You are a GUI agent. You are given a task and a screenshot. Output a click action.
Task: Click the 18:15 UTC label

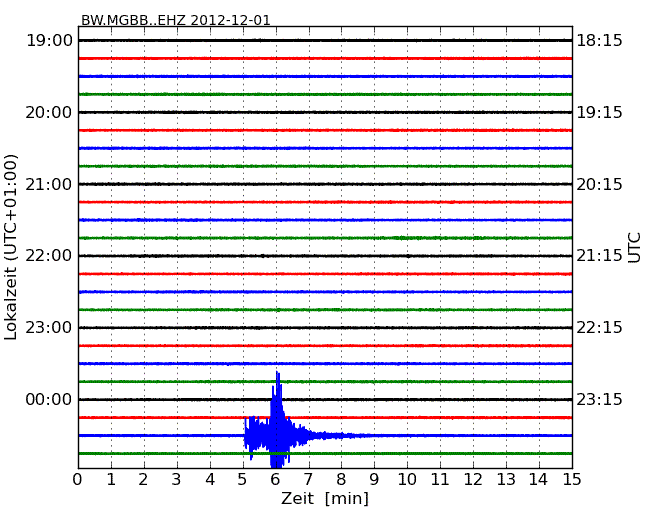(600, 41)
